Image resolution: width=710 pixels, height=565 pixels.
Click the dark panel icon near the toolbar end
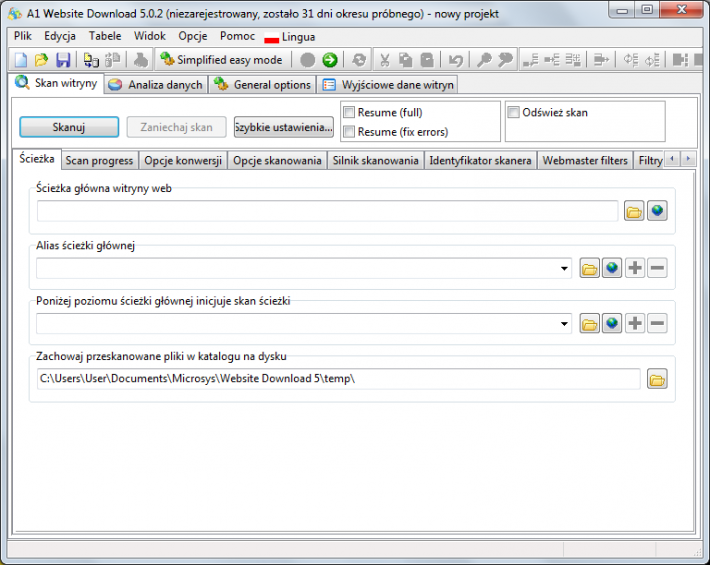680,60
